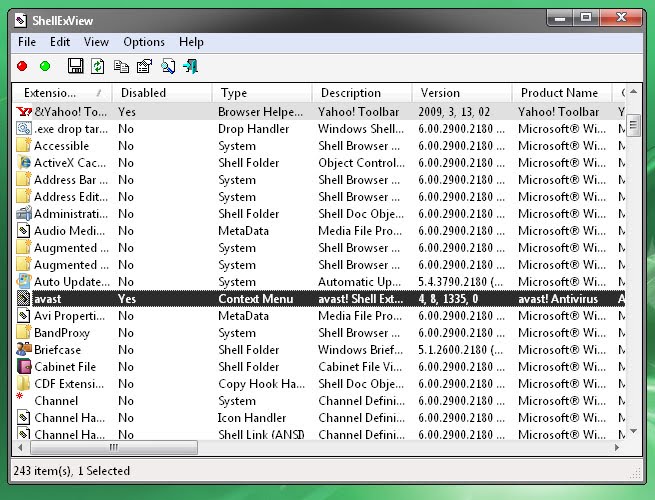Sort by the Disabled column header

click(x=162, y=93)
